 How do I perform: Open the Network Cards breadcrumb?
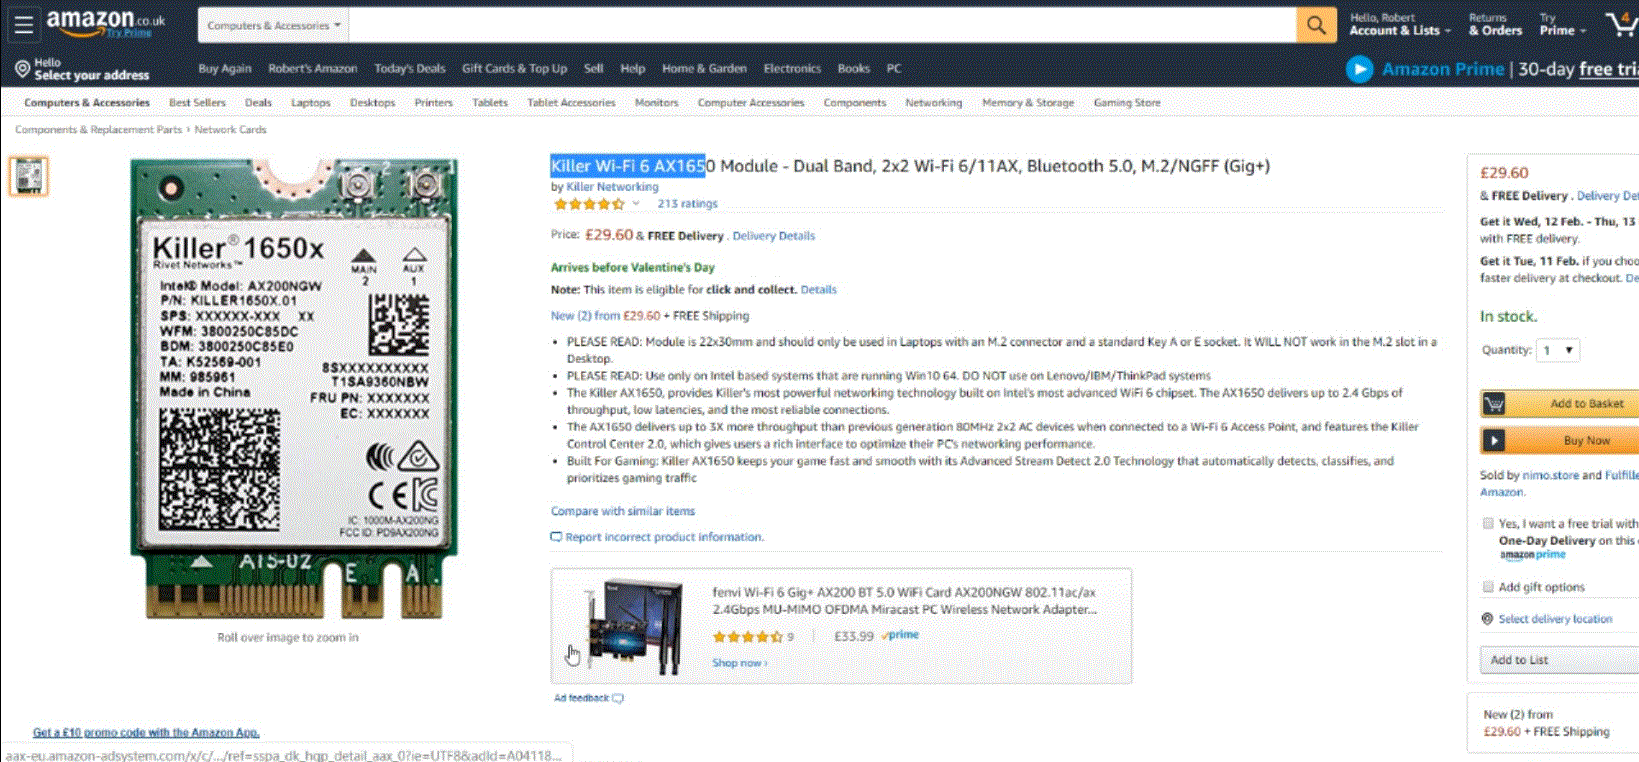[230, 130]
